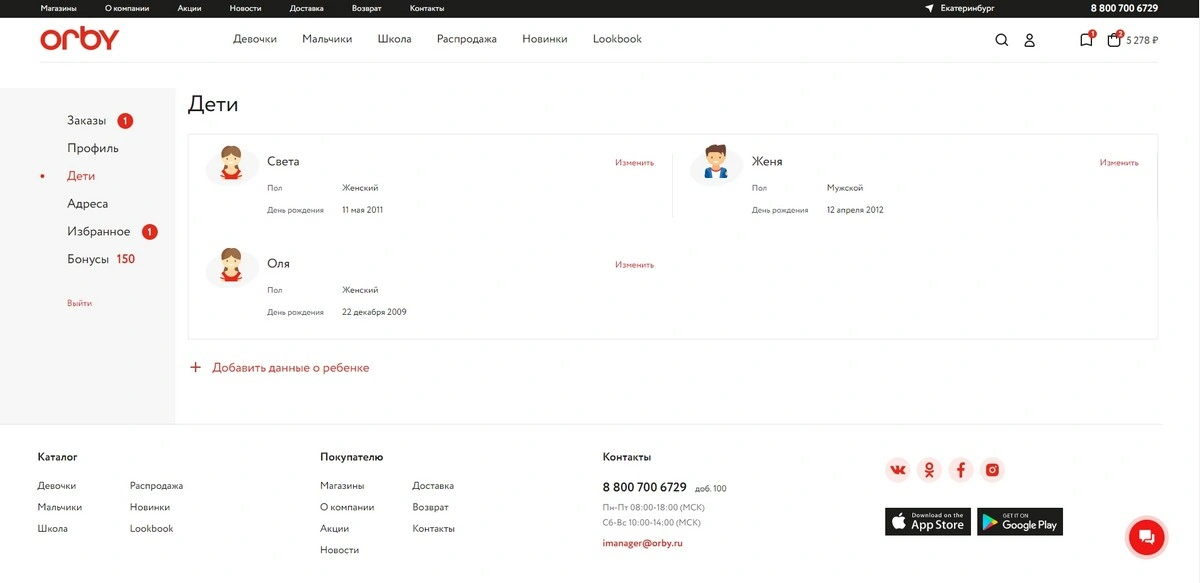This screenshot has width=1200, height=583.
Task: Open Распродажа in the main navigation
Action: click(467, 39)
